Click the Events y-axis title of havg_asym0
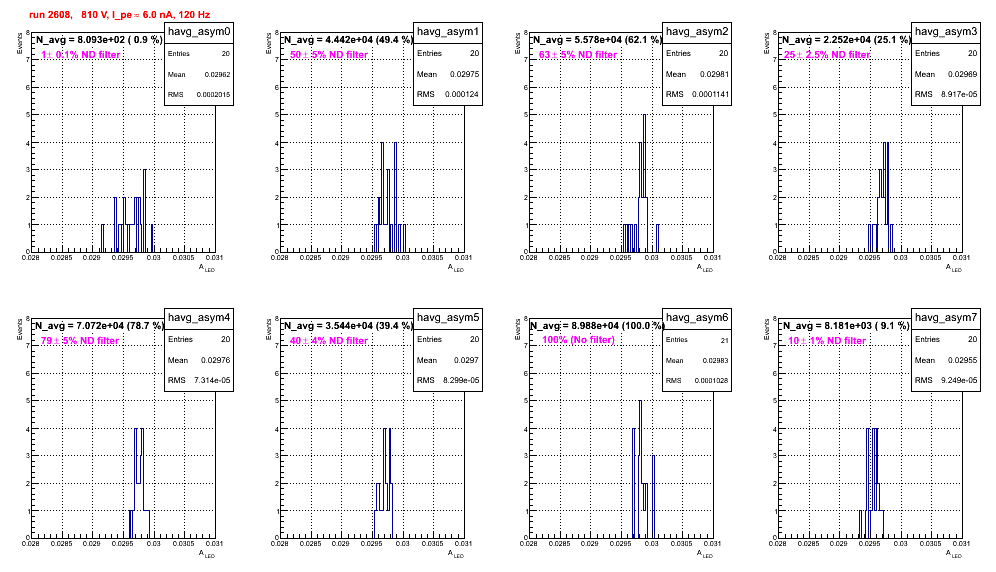This screenshot has height=572, width=996. 19,43
